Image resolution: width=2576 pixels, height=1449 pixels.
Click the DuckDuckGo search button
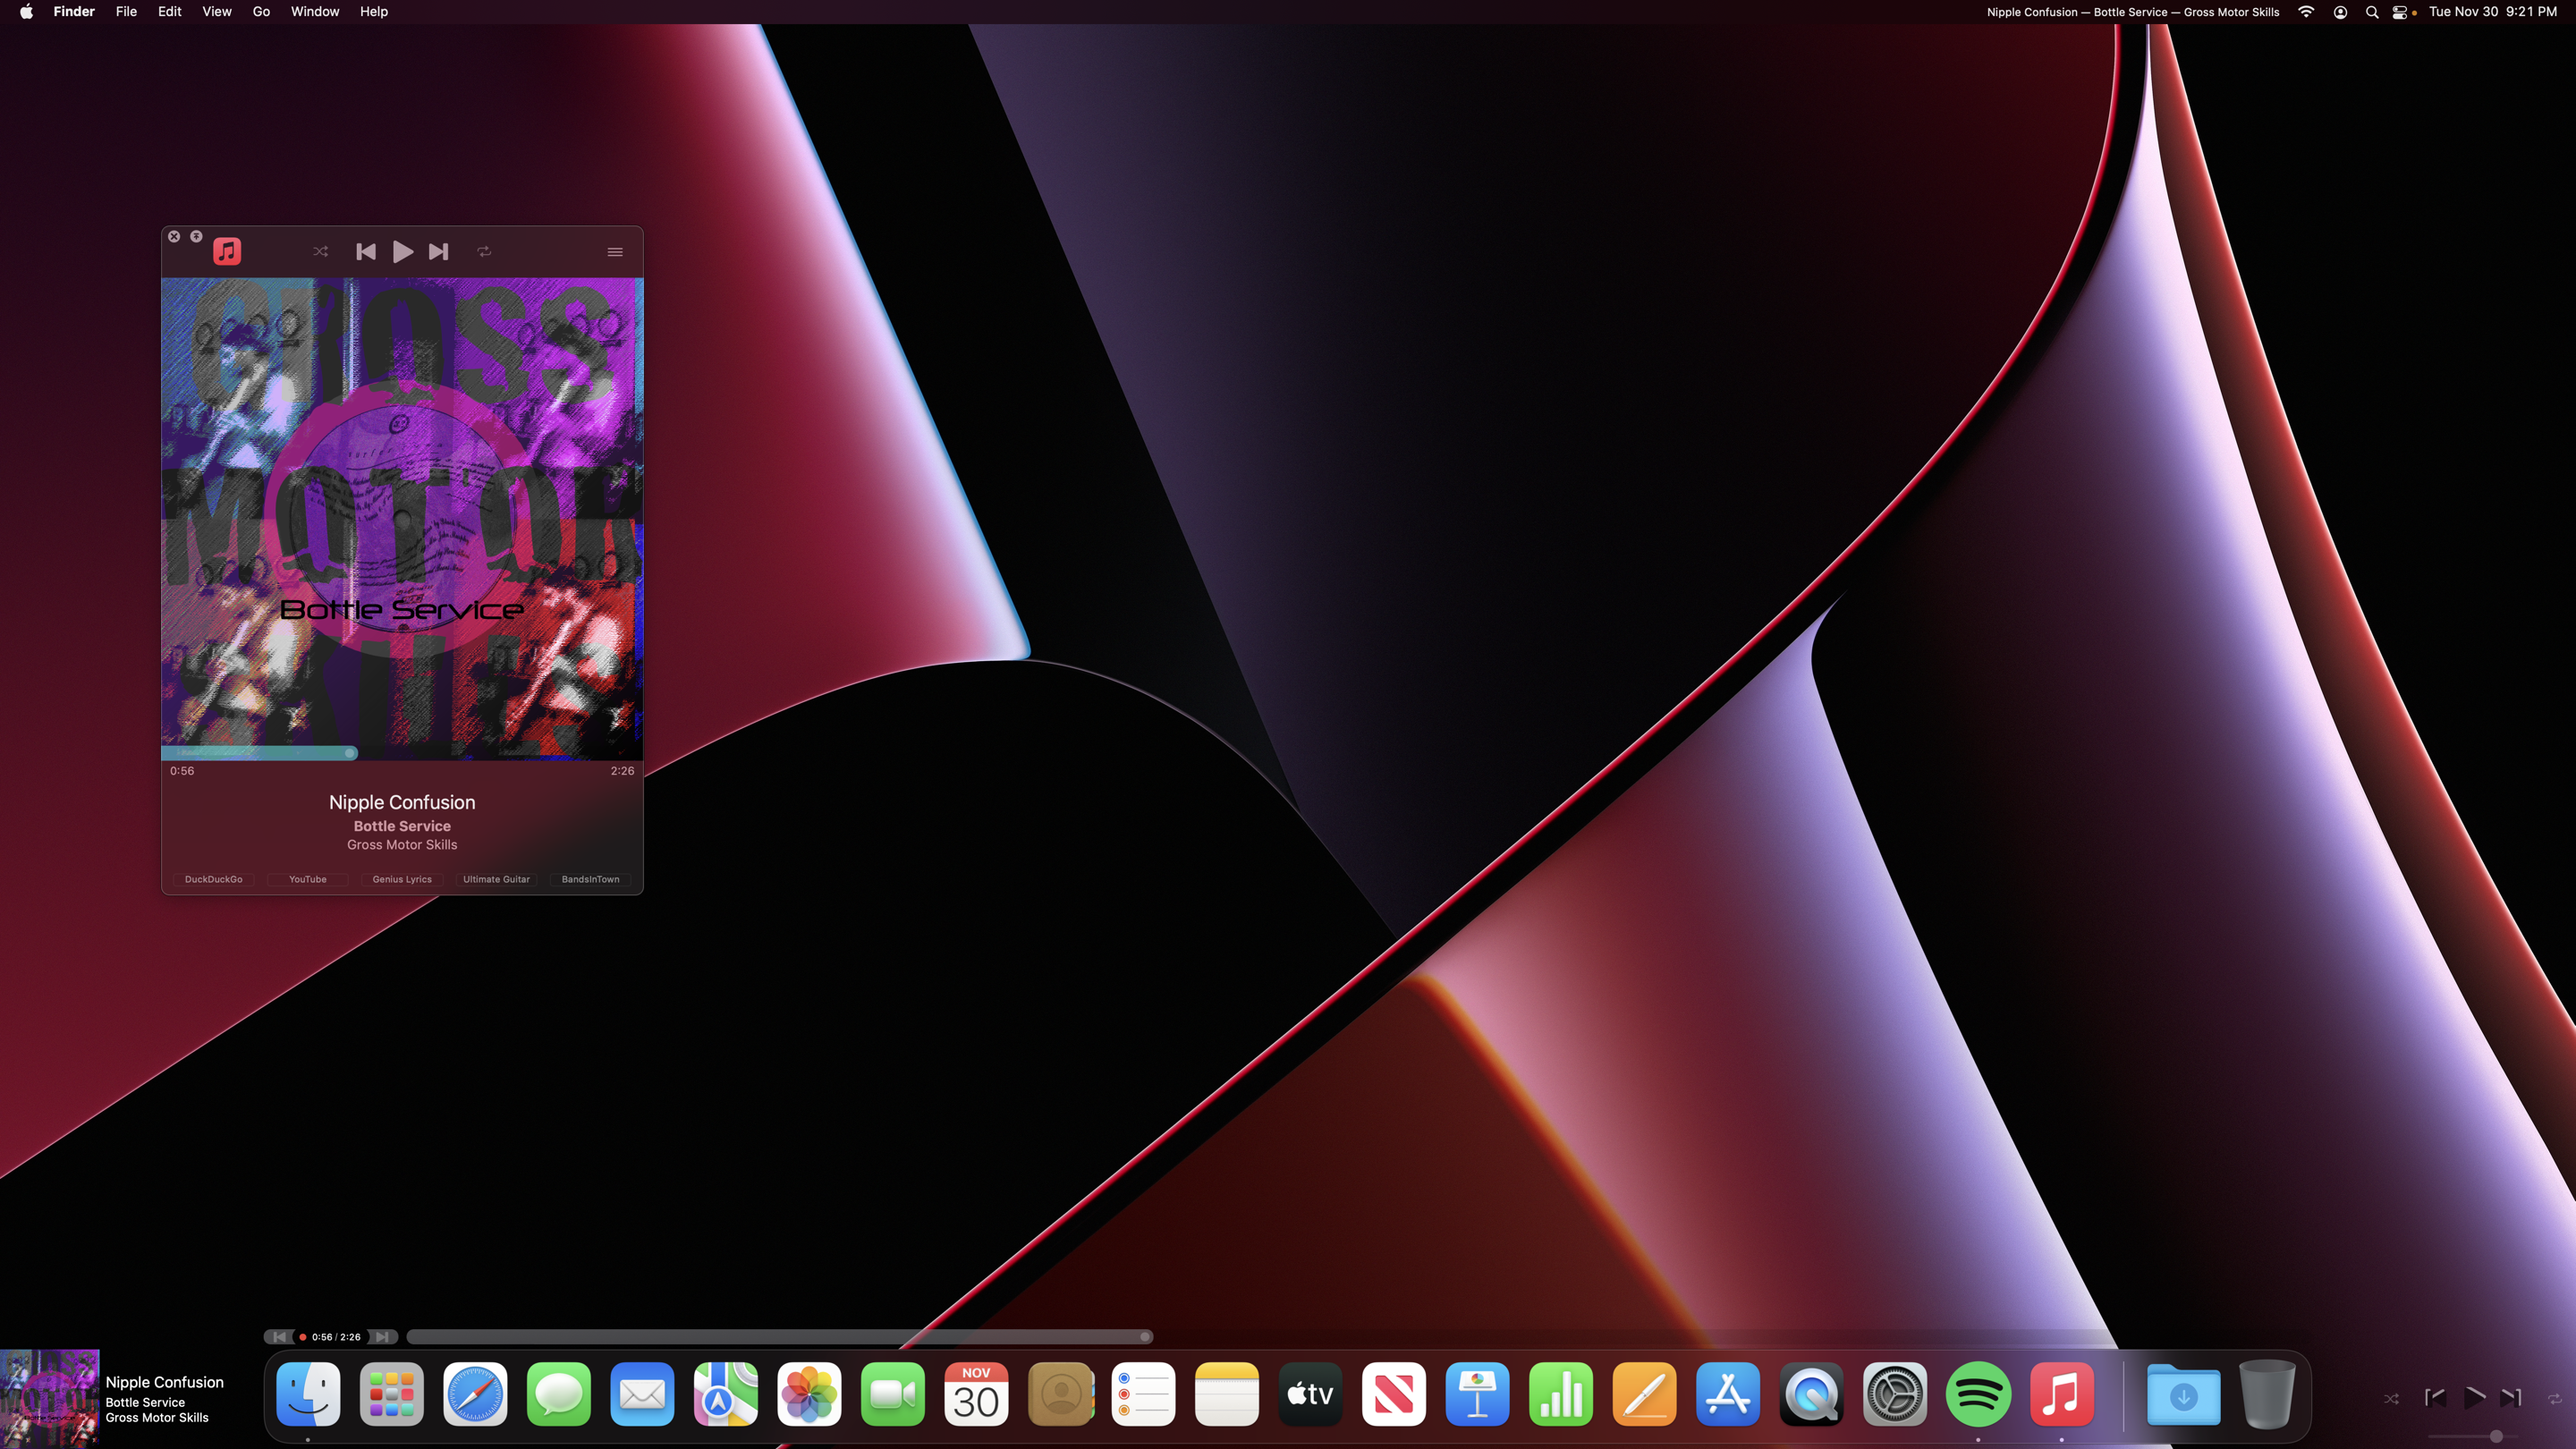coord(214,879)
